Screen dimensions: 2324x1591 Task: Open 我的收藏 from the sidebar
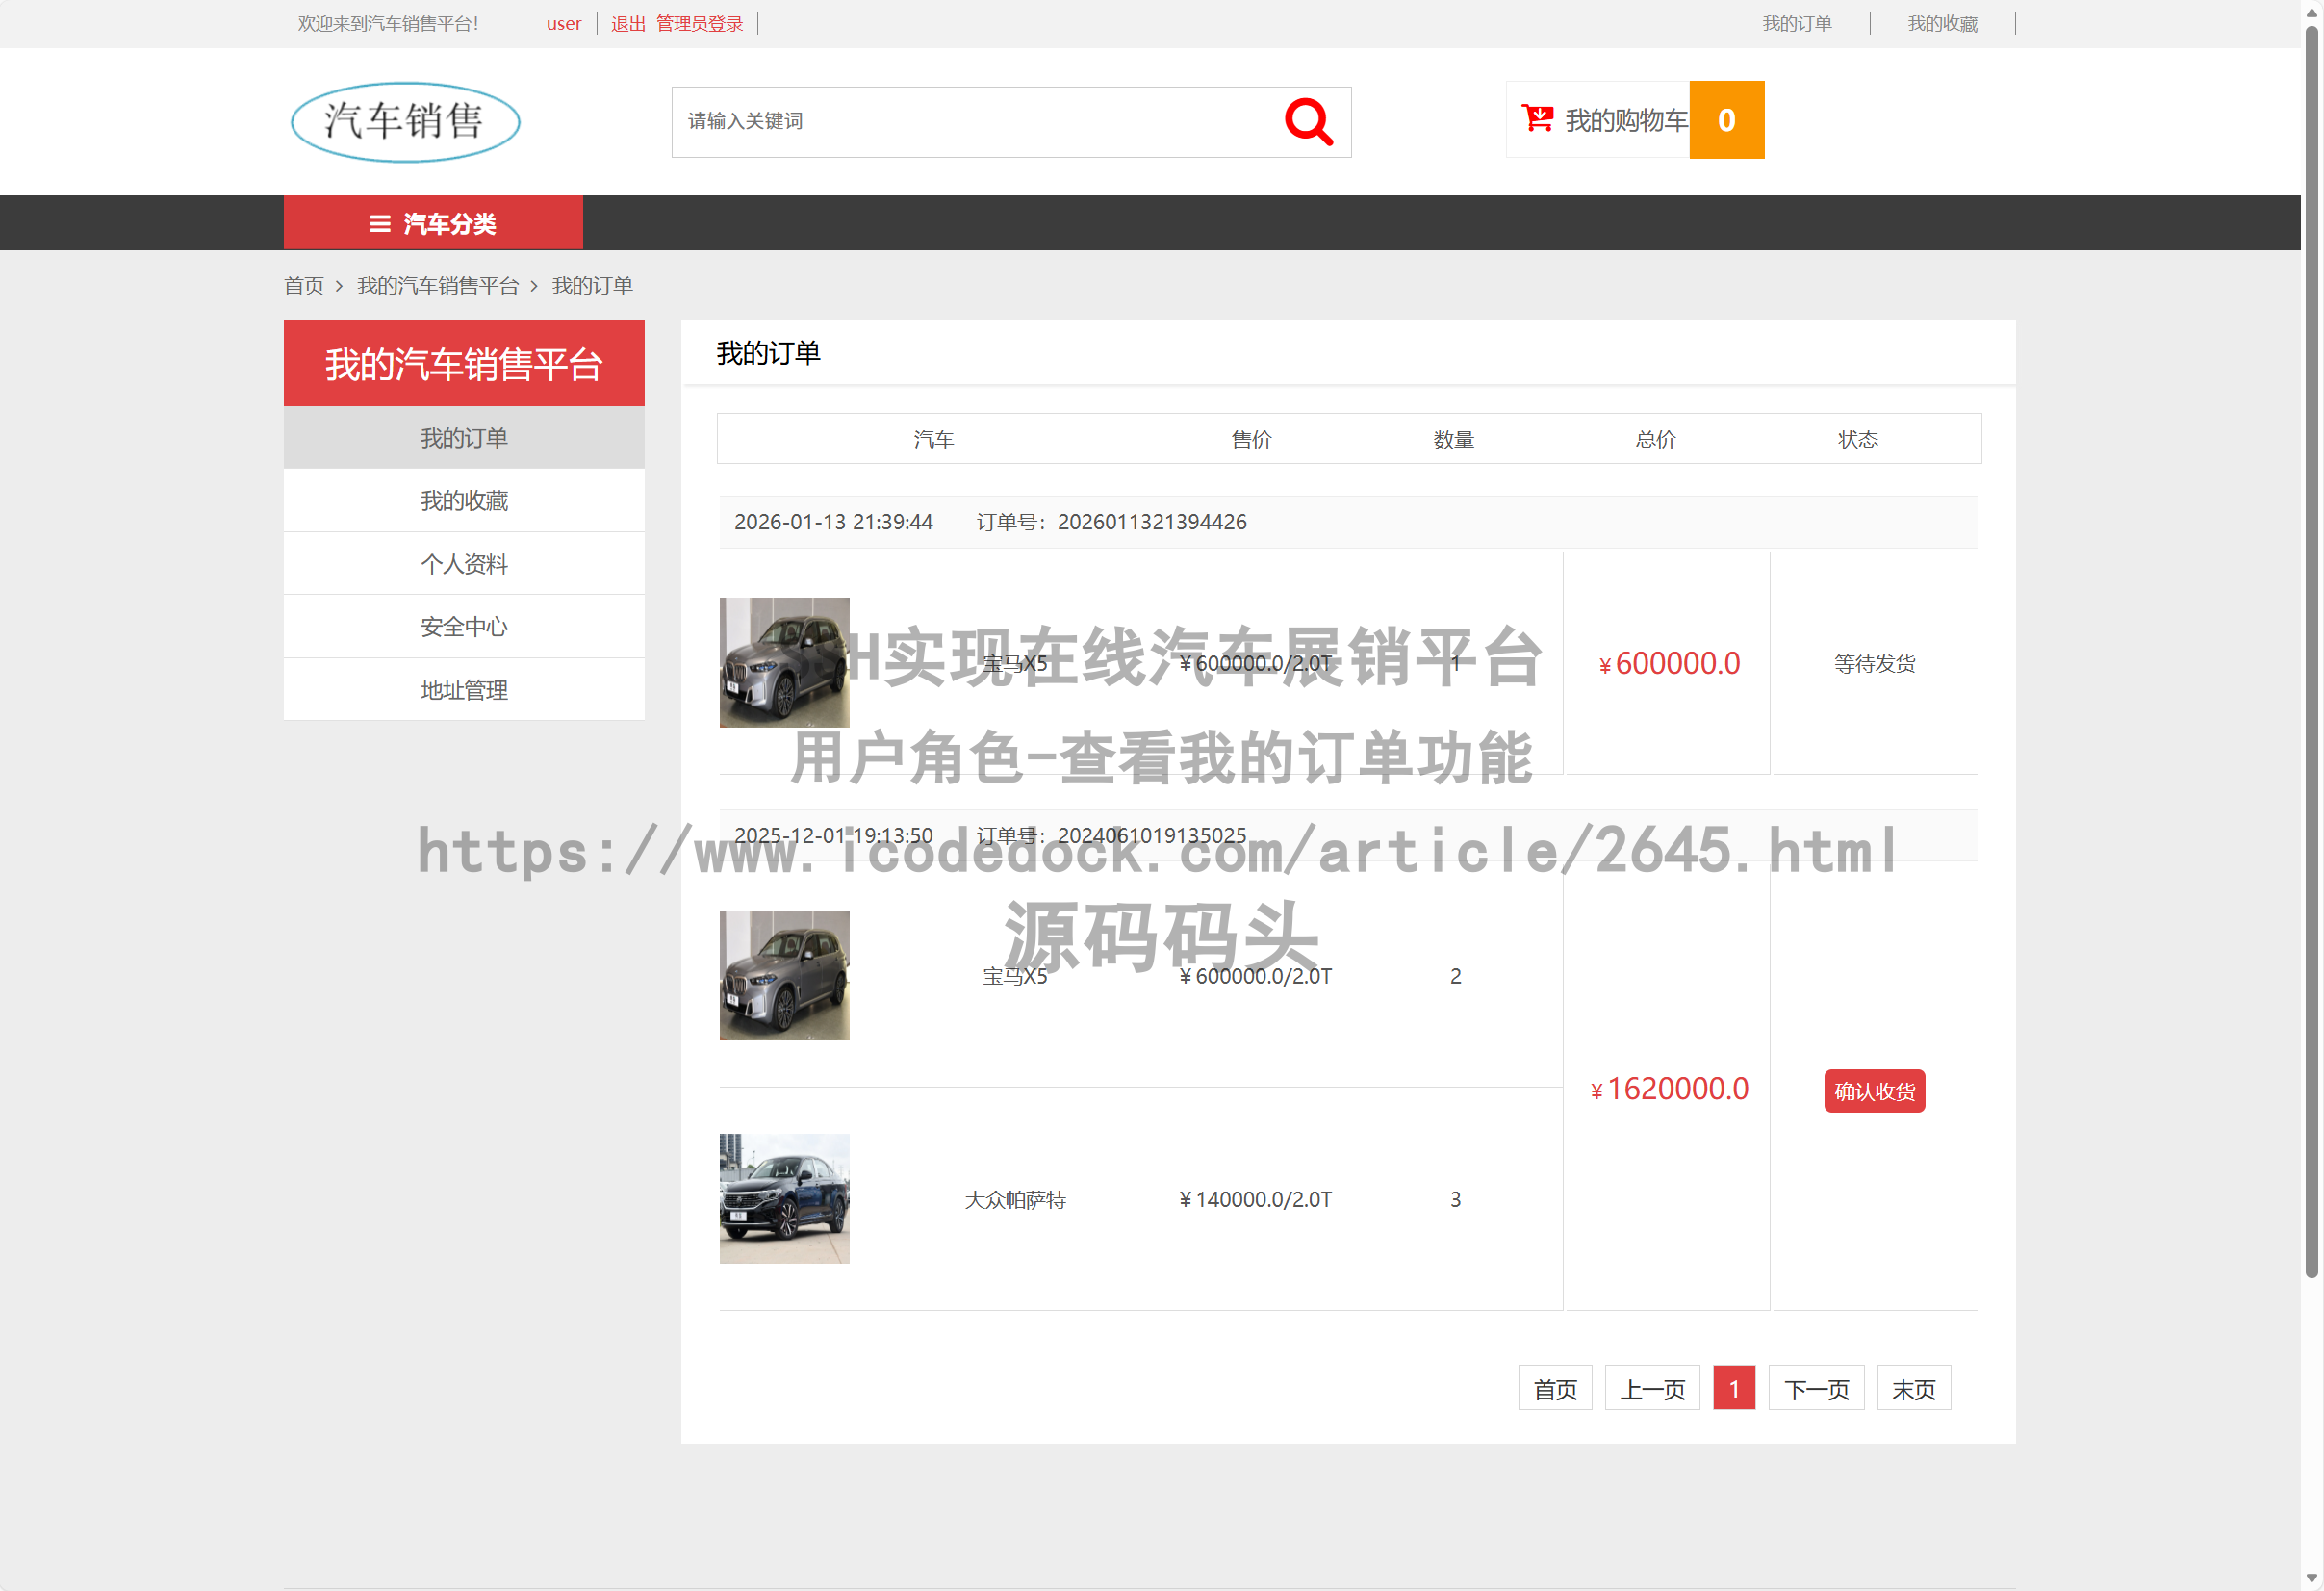pyautogui.click(x=464, y=500)
